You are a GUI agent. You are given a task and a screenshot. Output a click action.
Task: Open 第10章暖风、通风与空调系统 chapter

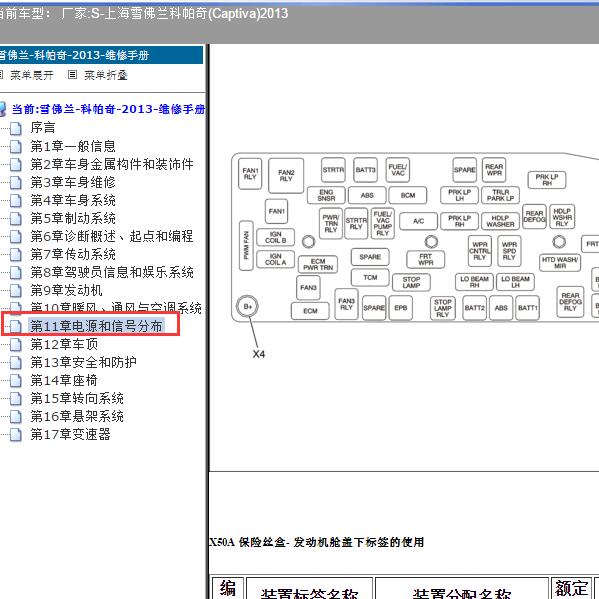(116, 307)
